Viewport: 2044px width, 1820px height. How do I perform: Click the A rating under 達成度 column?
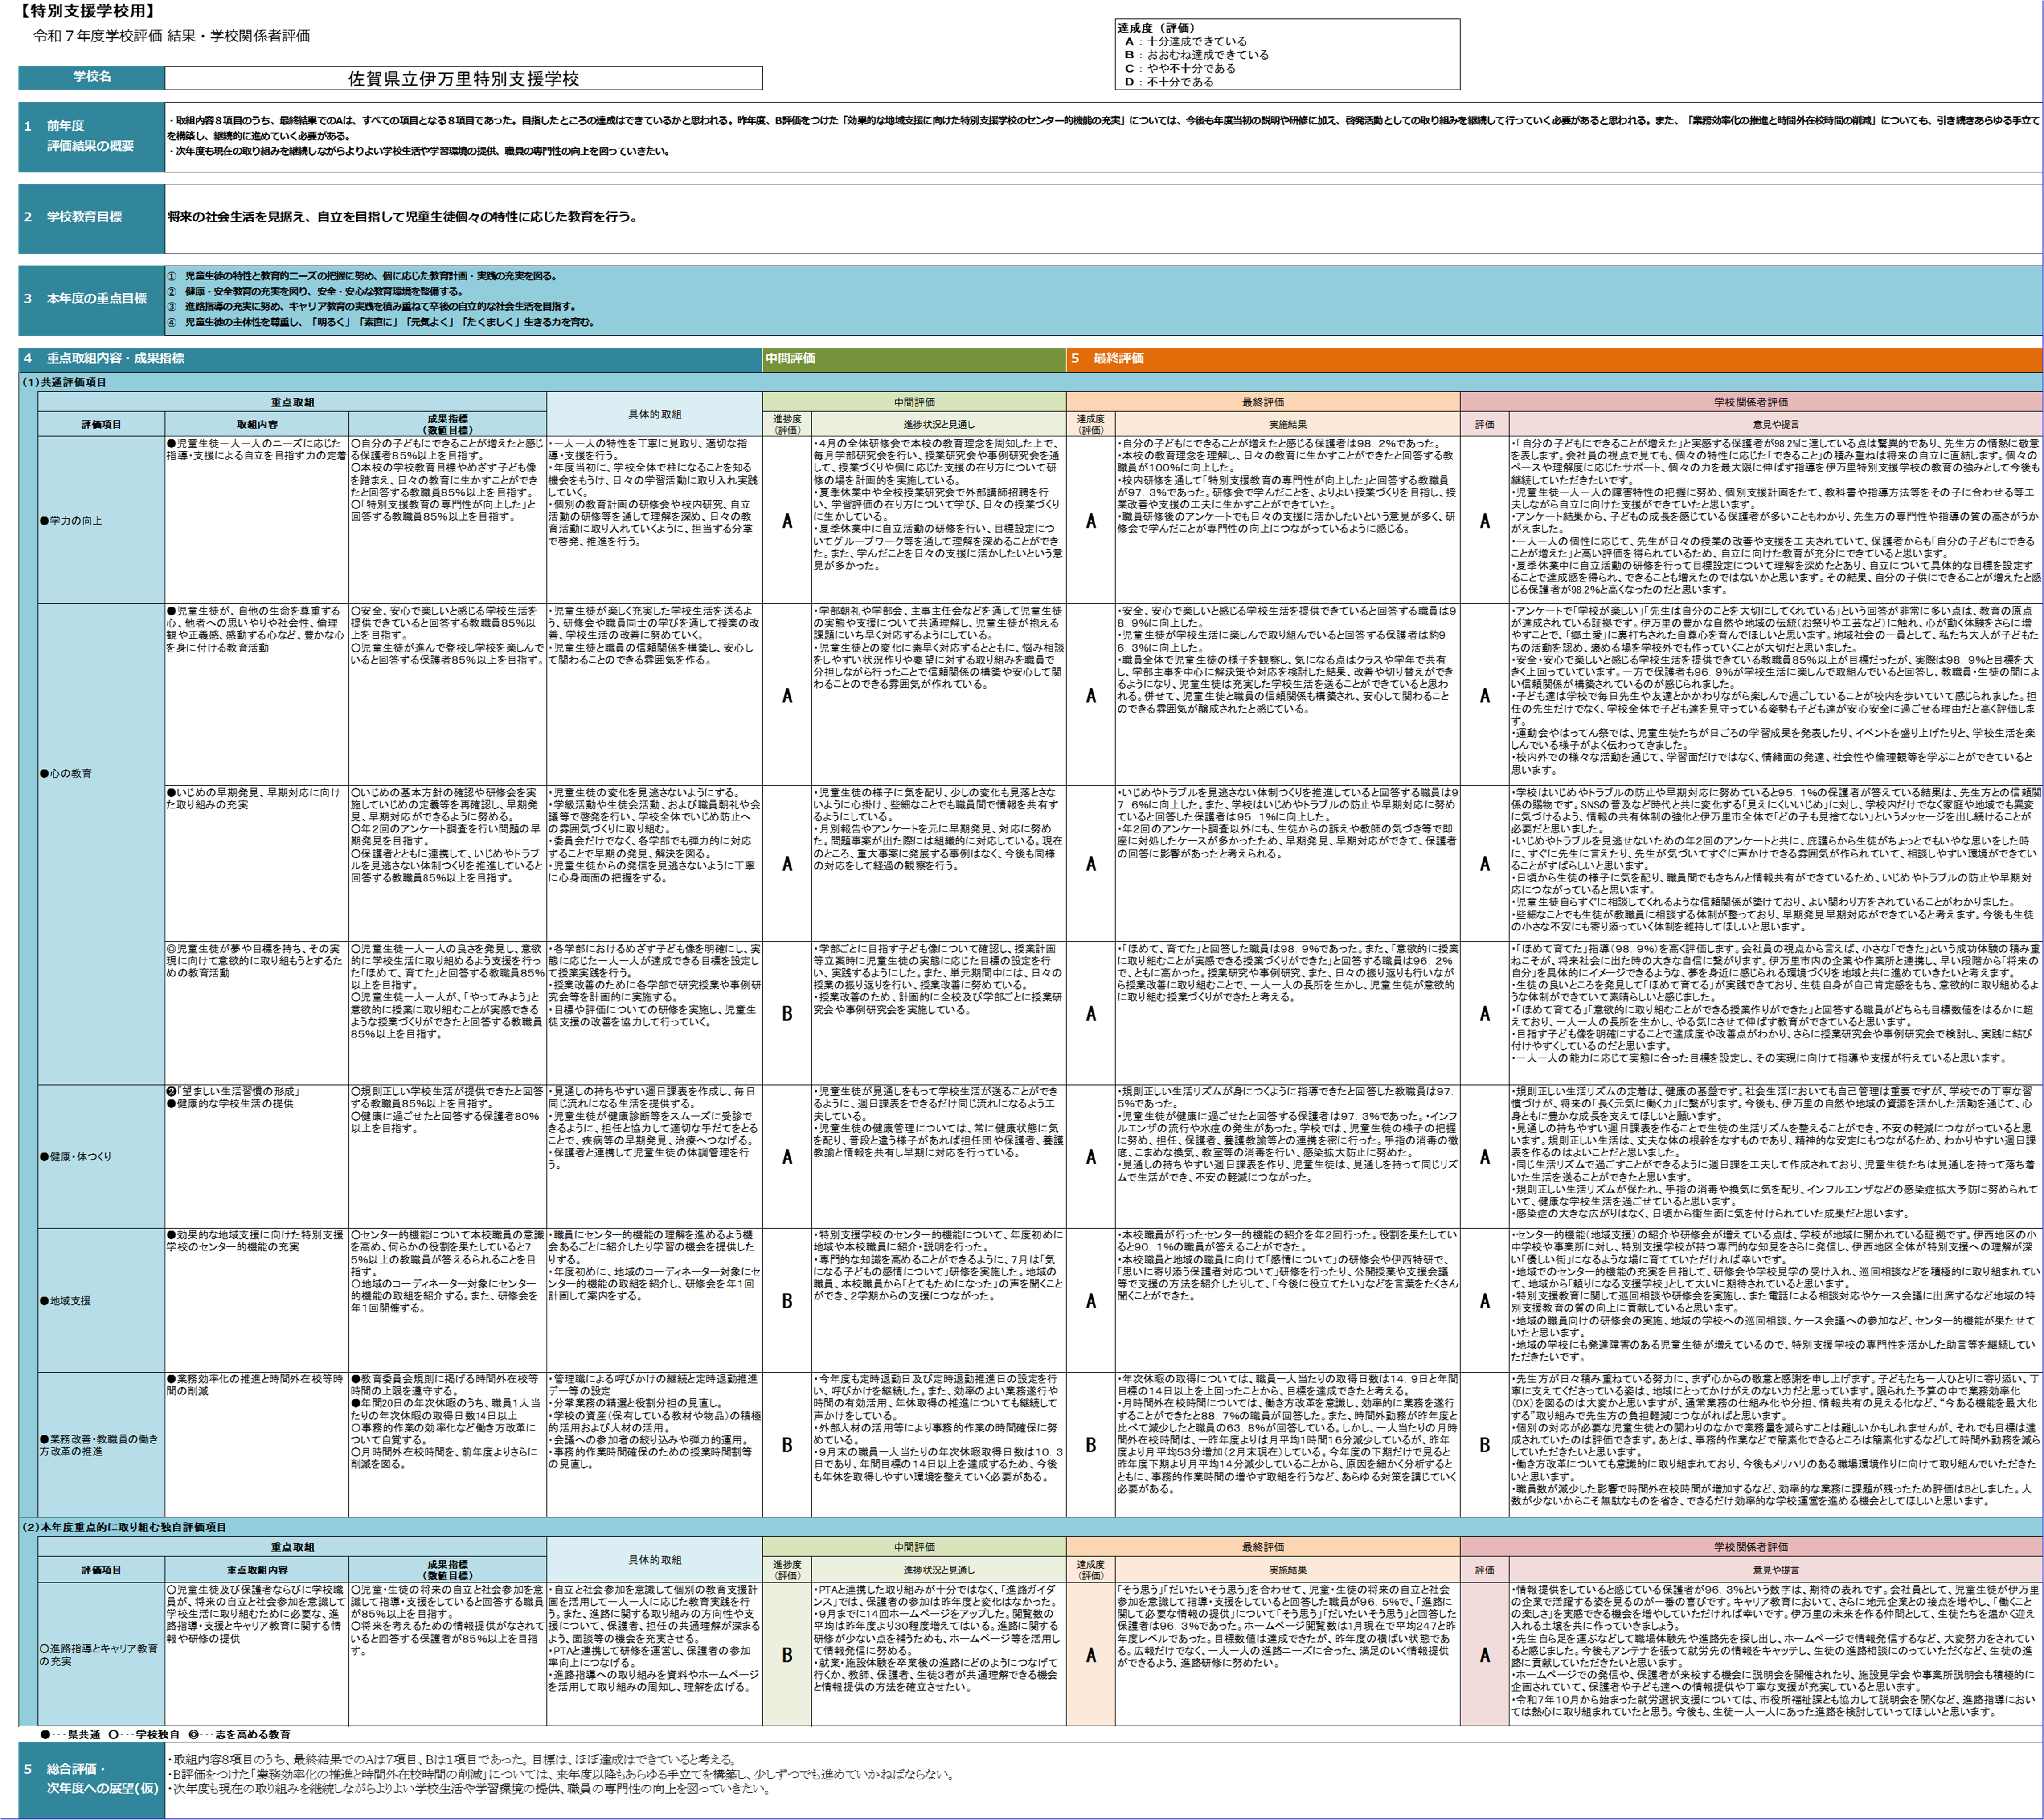(x=1090, y=1654)
